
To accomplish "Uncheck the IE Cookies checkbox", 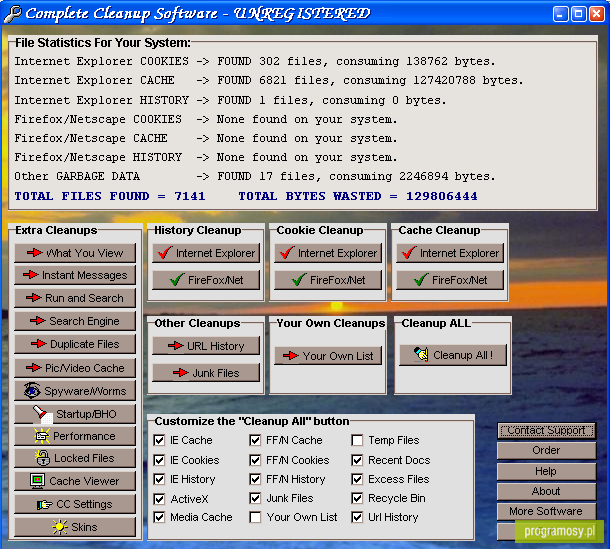I will [159, 460].
